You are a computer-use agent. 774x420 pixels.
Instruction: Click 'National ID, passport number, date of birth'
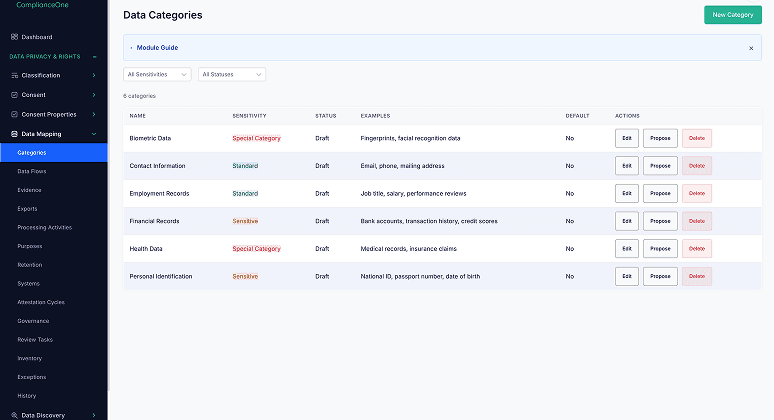click(x=420, y=276)
